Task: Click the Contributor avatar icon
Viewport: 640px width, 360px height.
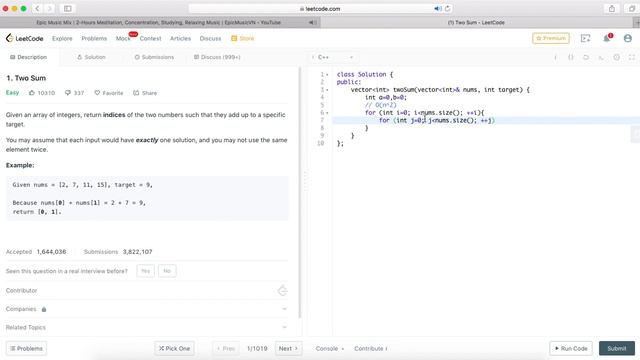Action: [282, 291]
